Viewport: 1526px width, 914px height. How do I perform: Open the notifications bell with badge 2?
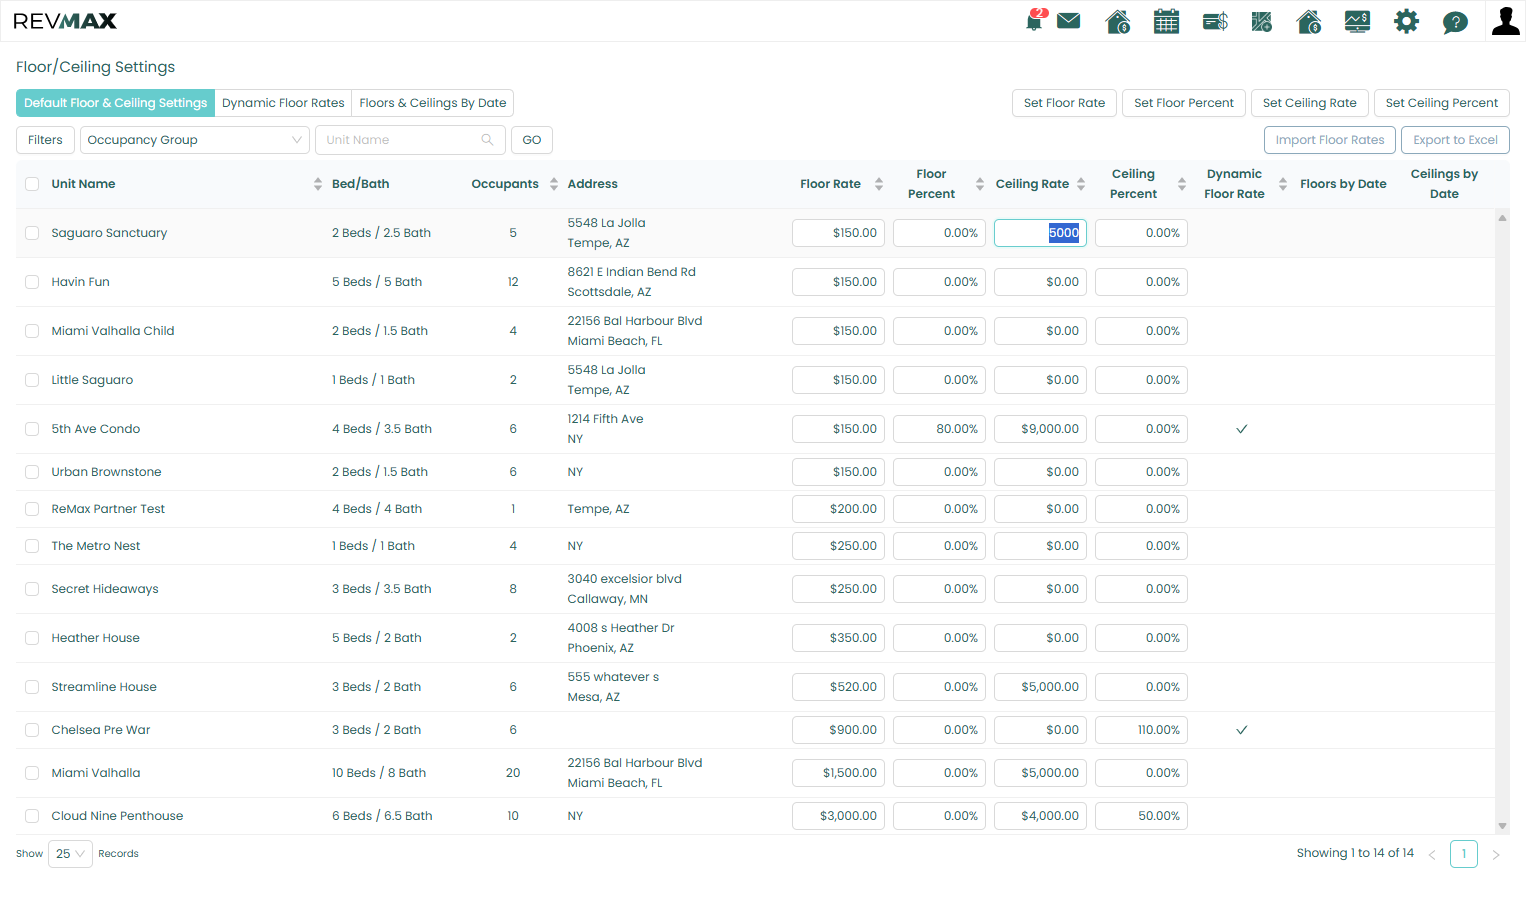click(x=1035, y=21)
